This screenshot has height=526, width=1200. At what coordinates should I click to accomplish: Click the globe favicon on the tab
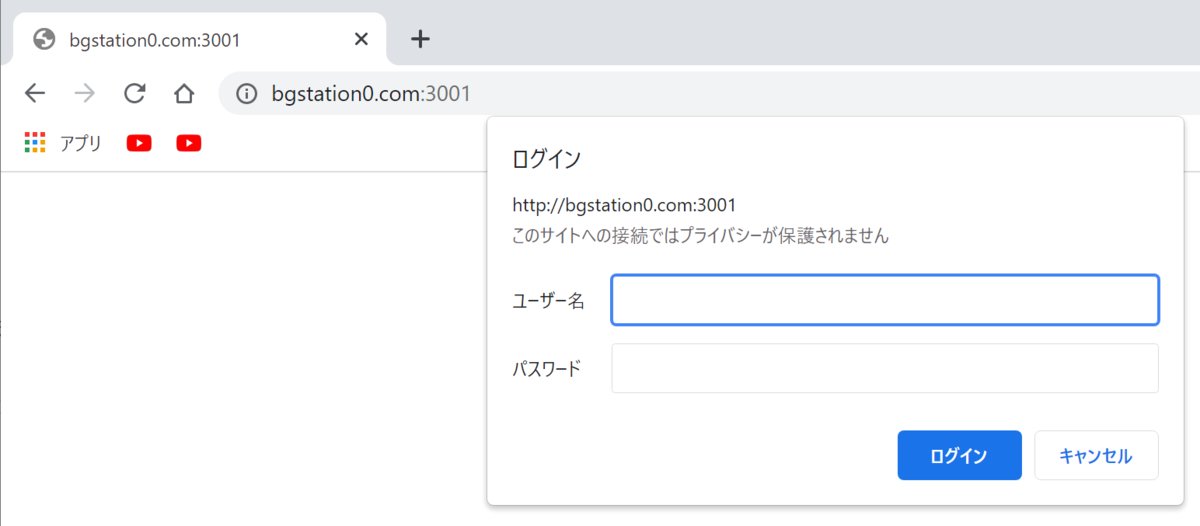pyautogui.click(x=44, y=39)
